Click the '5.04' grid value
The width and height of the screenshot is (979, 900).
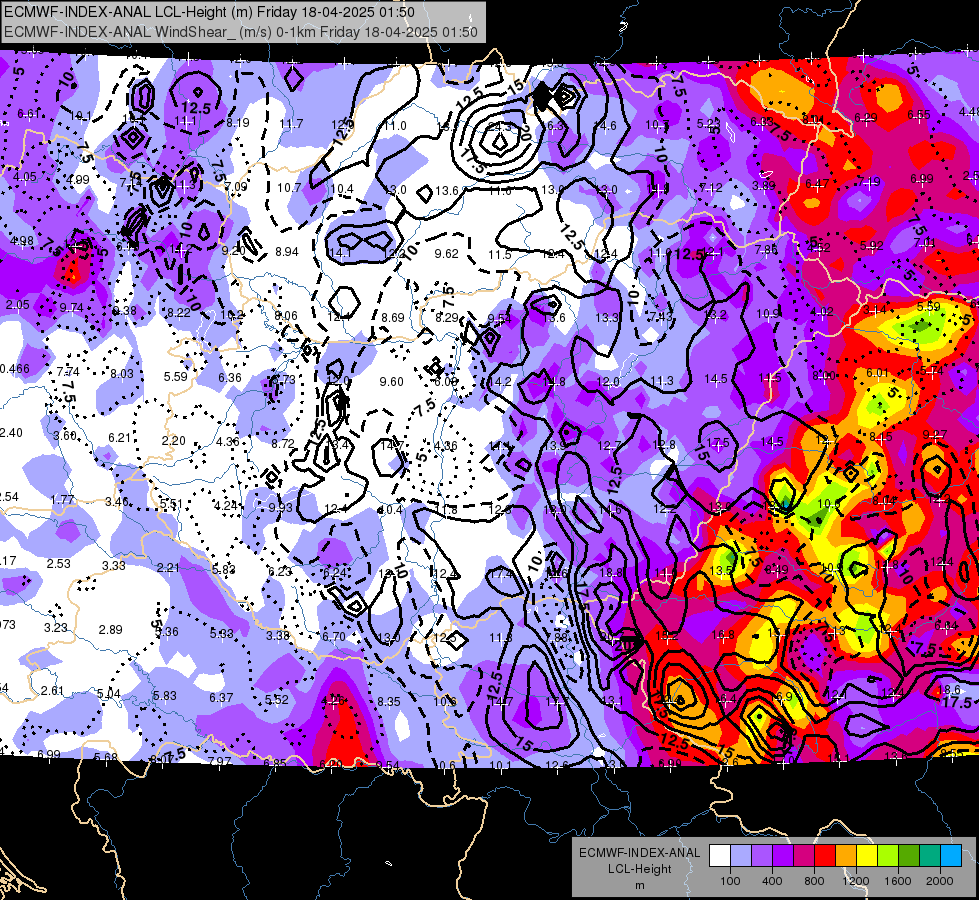pyautogui.click(x=109, y=694)
